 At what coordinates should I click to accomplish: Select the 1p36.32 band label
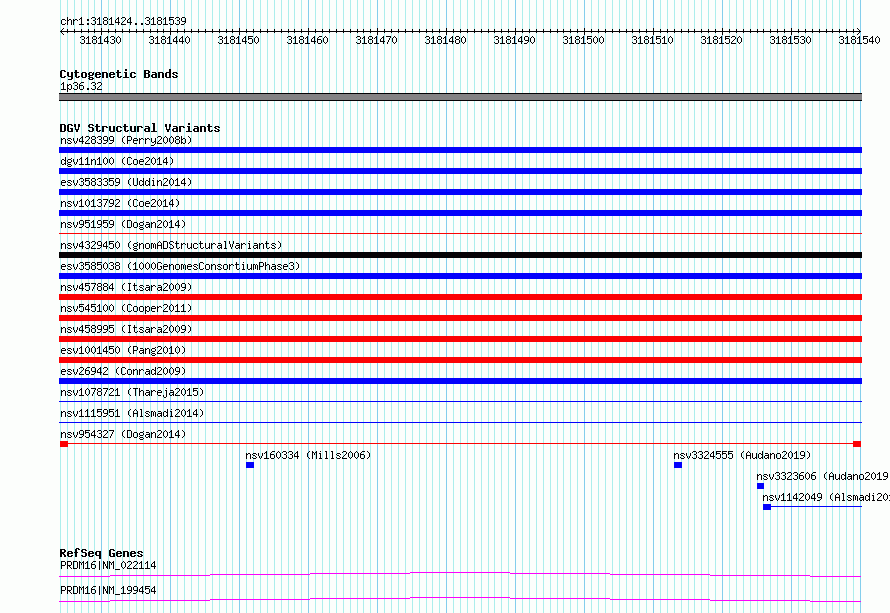[81, 86]
